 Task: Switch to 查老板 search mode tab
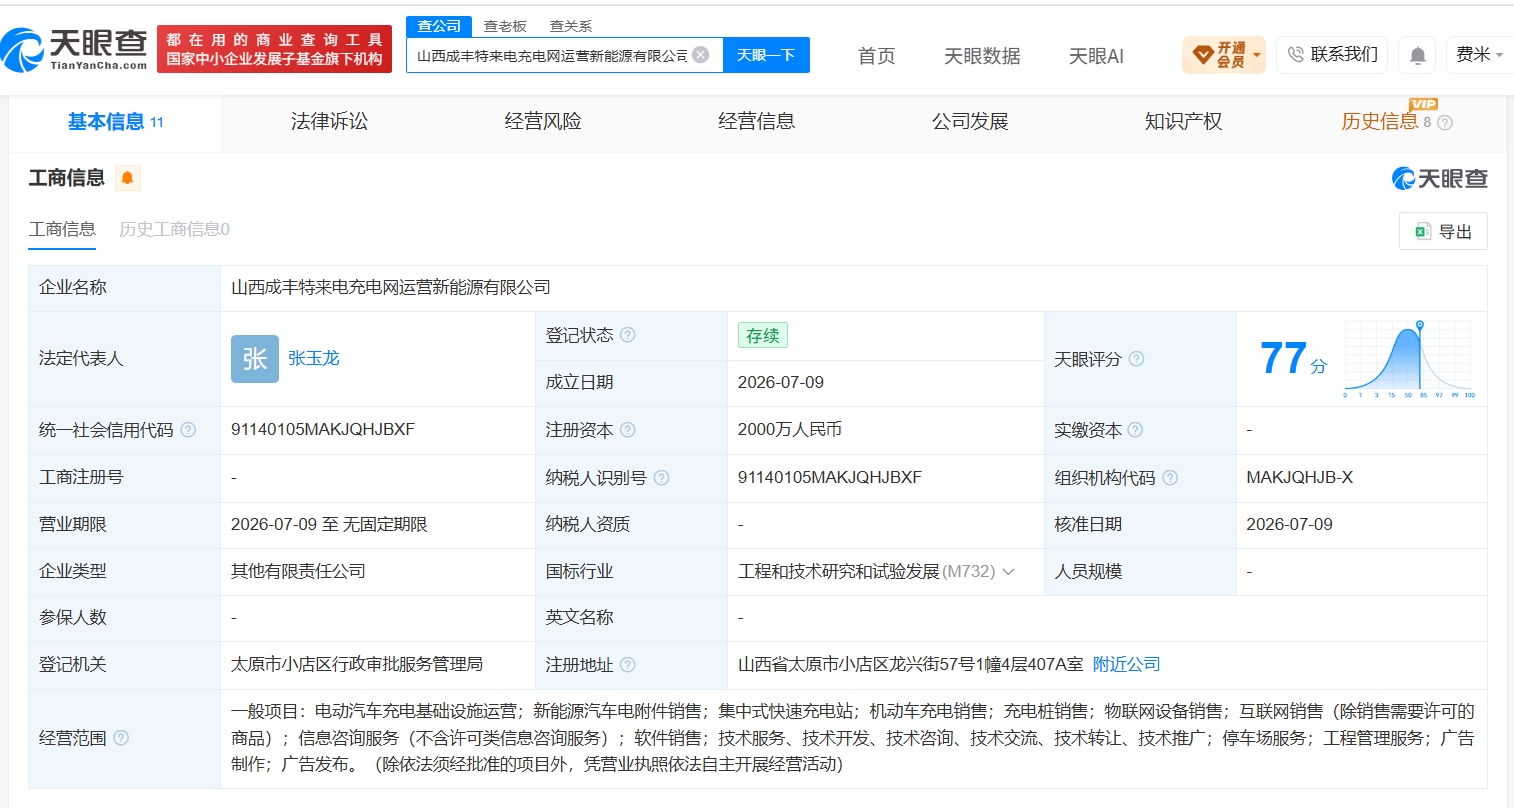point(505,26)
